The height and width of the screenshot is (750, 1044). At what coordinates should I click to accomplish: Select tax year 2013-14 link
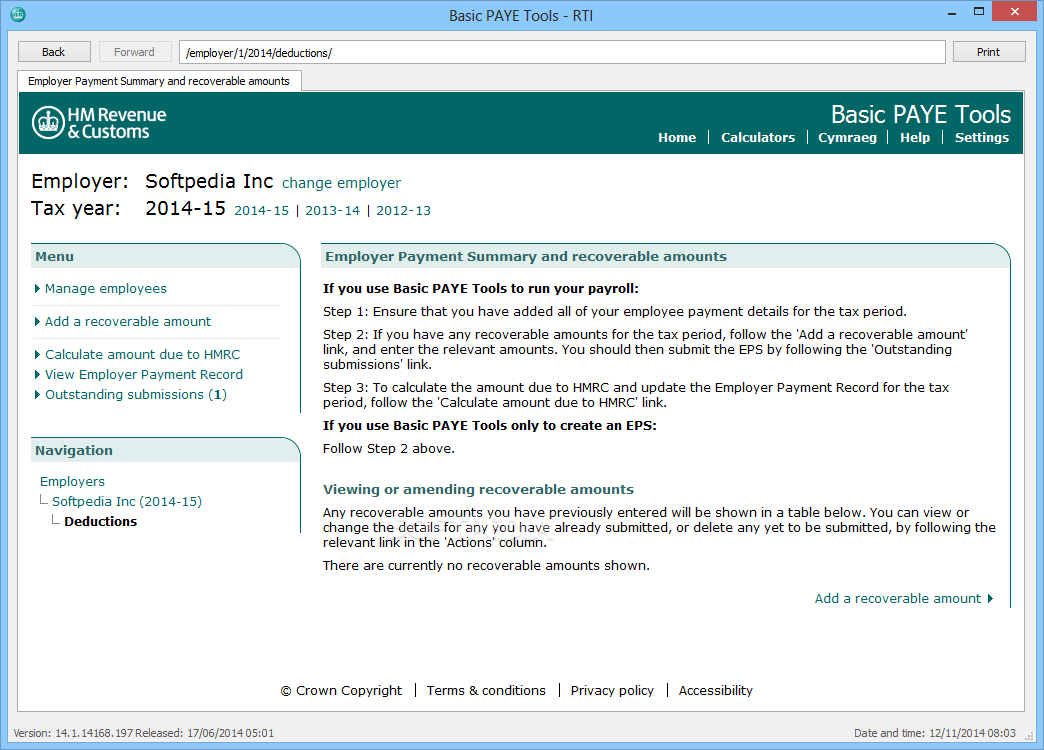coord(332,210)
